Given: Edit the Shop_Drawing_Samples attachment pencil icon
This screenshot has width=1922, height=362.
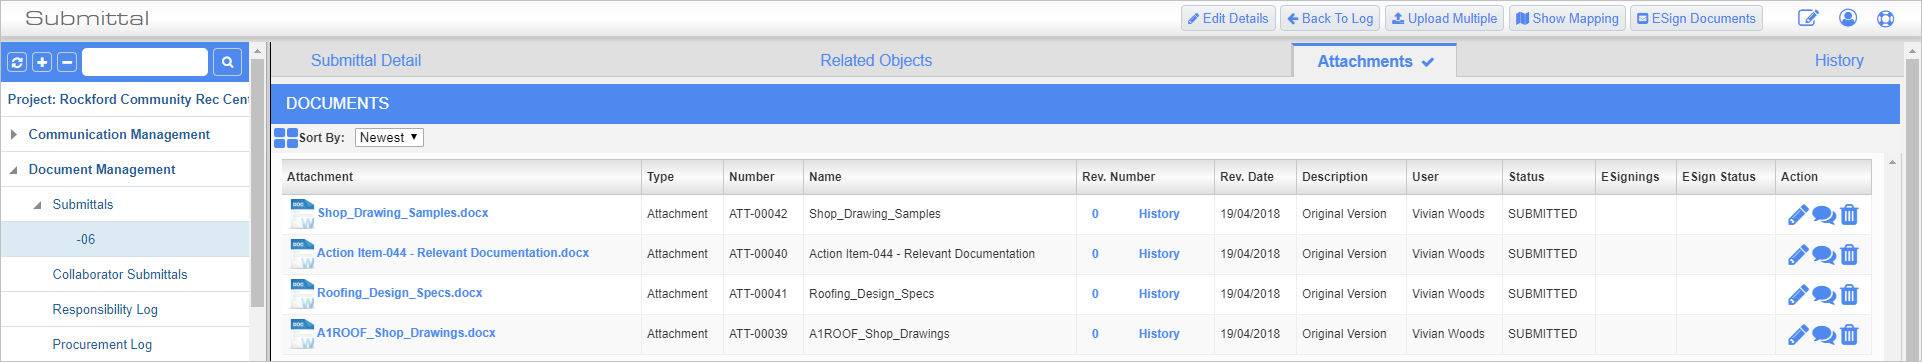Looking at the screenshot, I should [x=1798, y=214].
